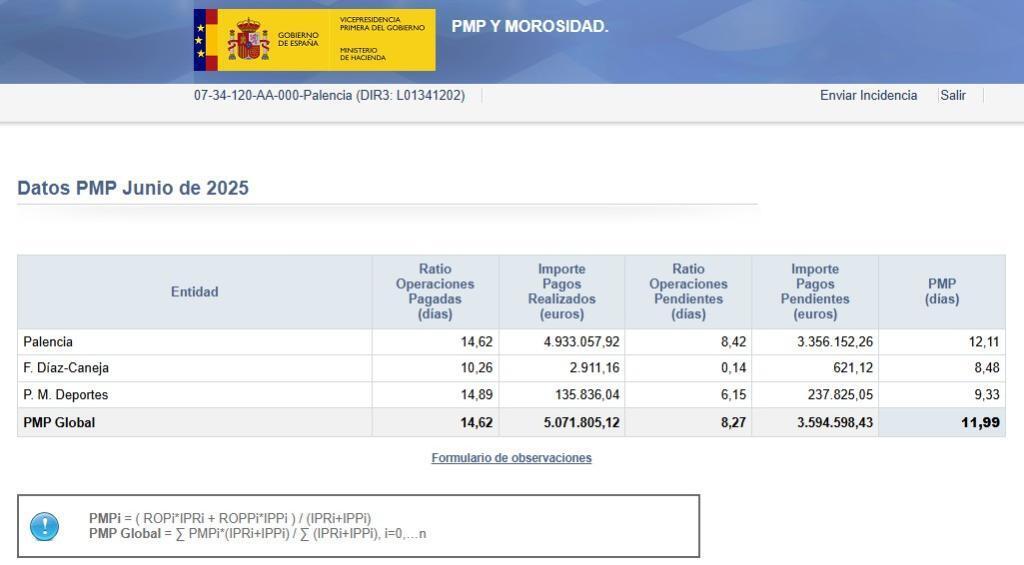
Task: Click the Entidad column header
Action: click(194, 292)
